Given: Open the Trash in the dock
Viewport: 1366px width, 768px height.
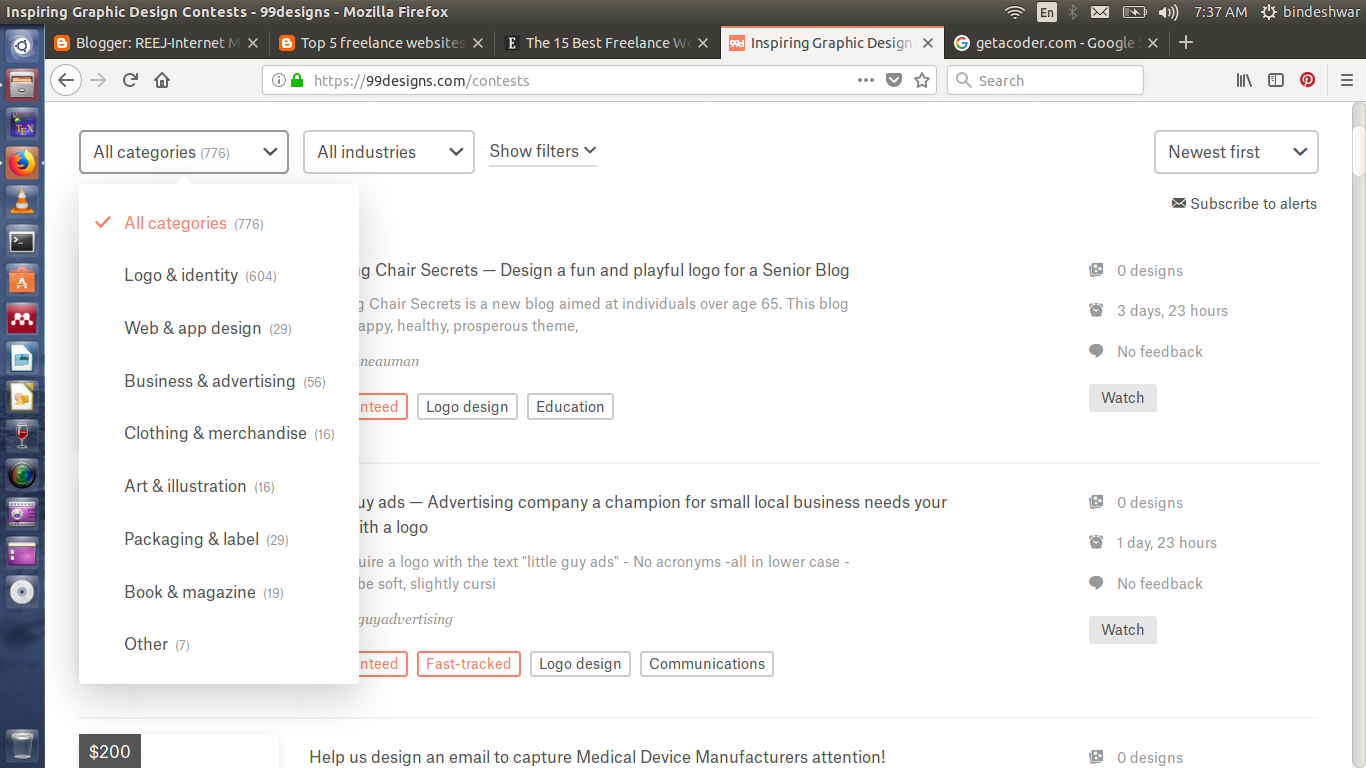Looking at the screenshot, I should point(22,746).
